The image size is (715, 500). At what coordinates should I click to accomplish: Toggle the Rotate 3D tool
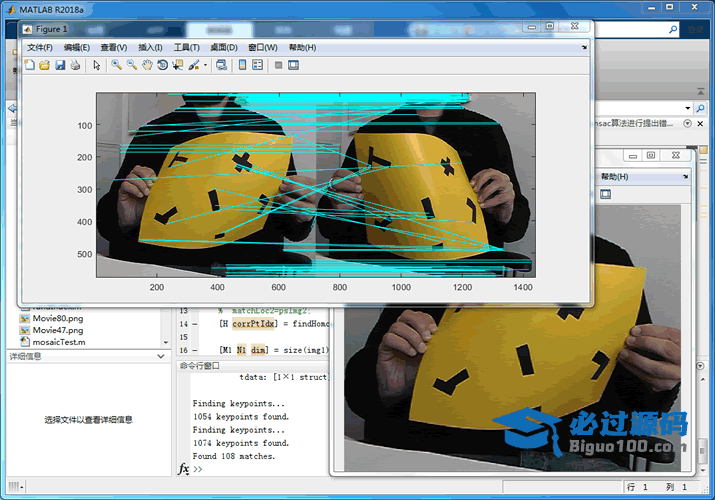pyautogui.click(x=162, y=65)
